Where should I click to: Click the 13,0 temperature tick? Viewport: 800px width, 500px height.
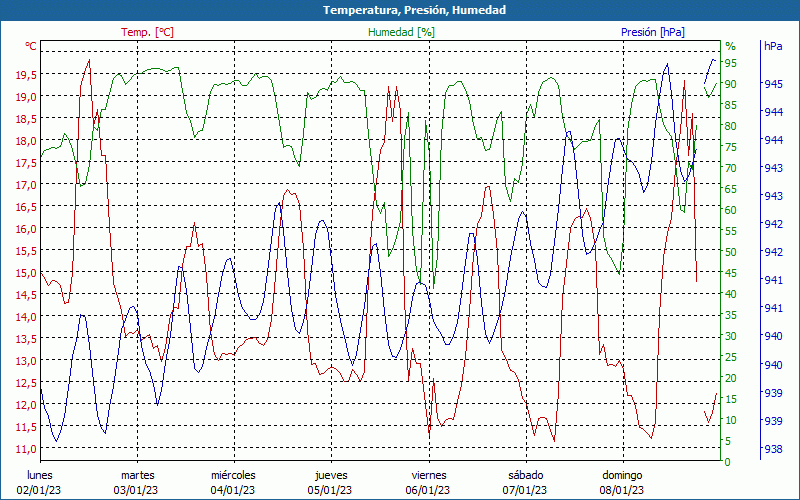26,361
